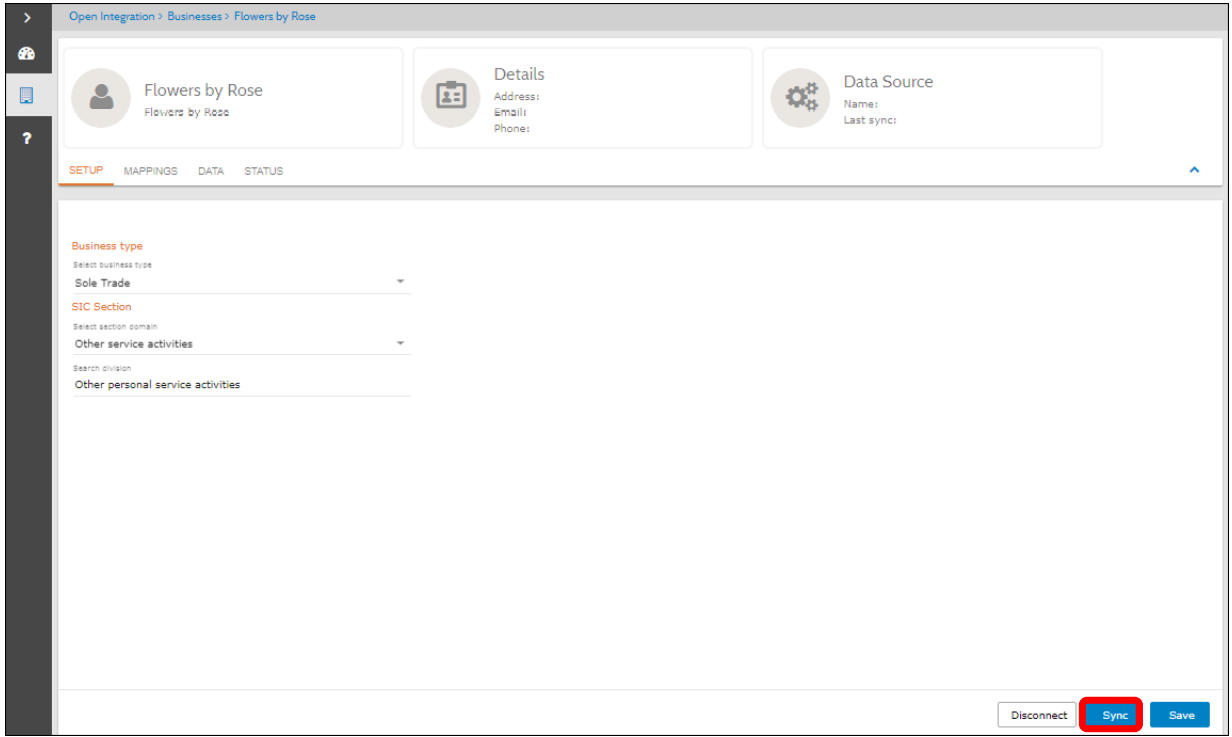Open help via question mark icon
This screenshot has width=1232, height=737.
[x=27, y=139]
